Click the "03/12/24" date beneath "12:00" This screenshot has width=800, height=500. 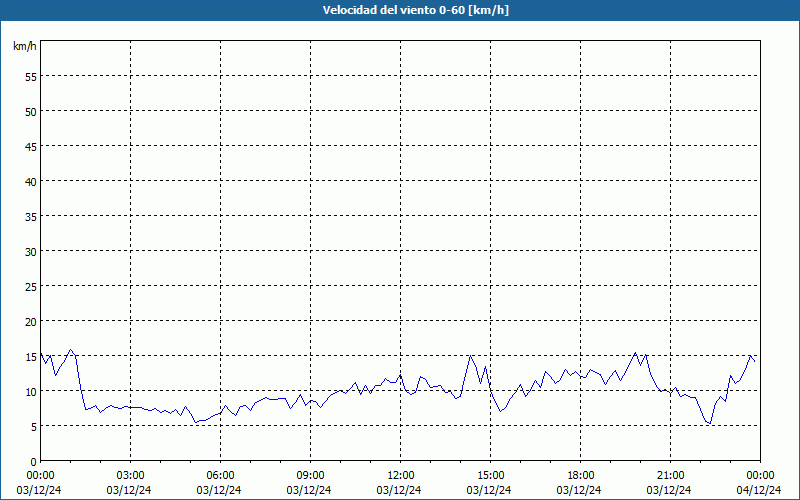pos(399,490)
